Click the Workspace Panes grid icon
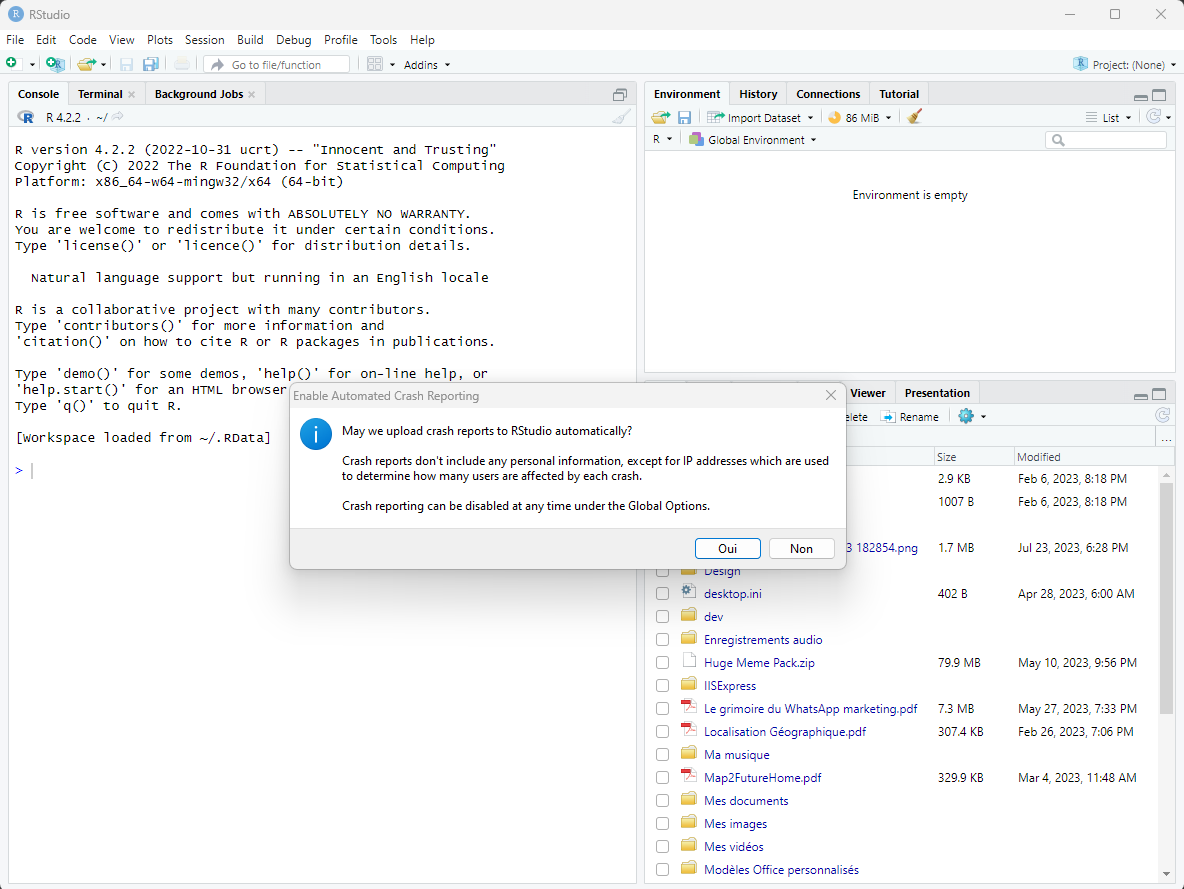 click(375, 64)
